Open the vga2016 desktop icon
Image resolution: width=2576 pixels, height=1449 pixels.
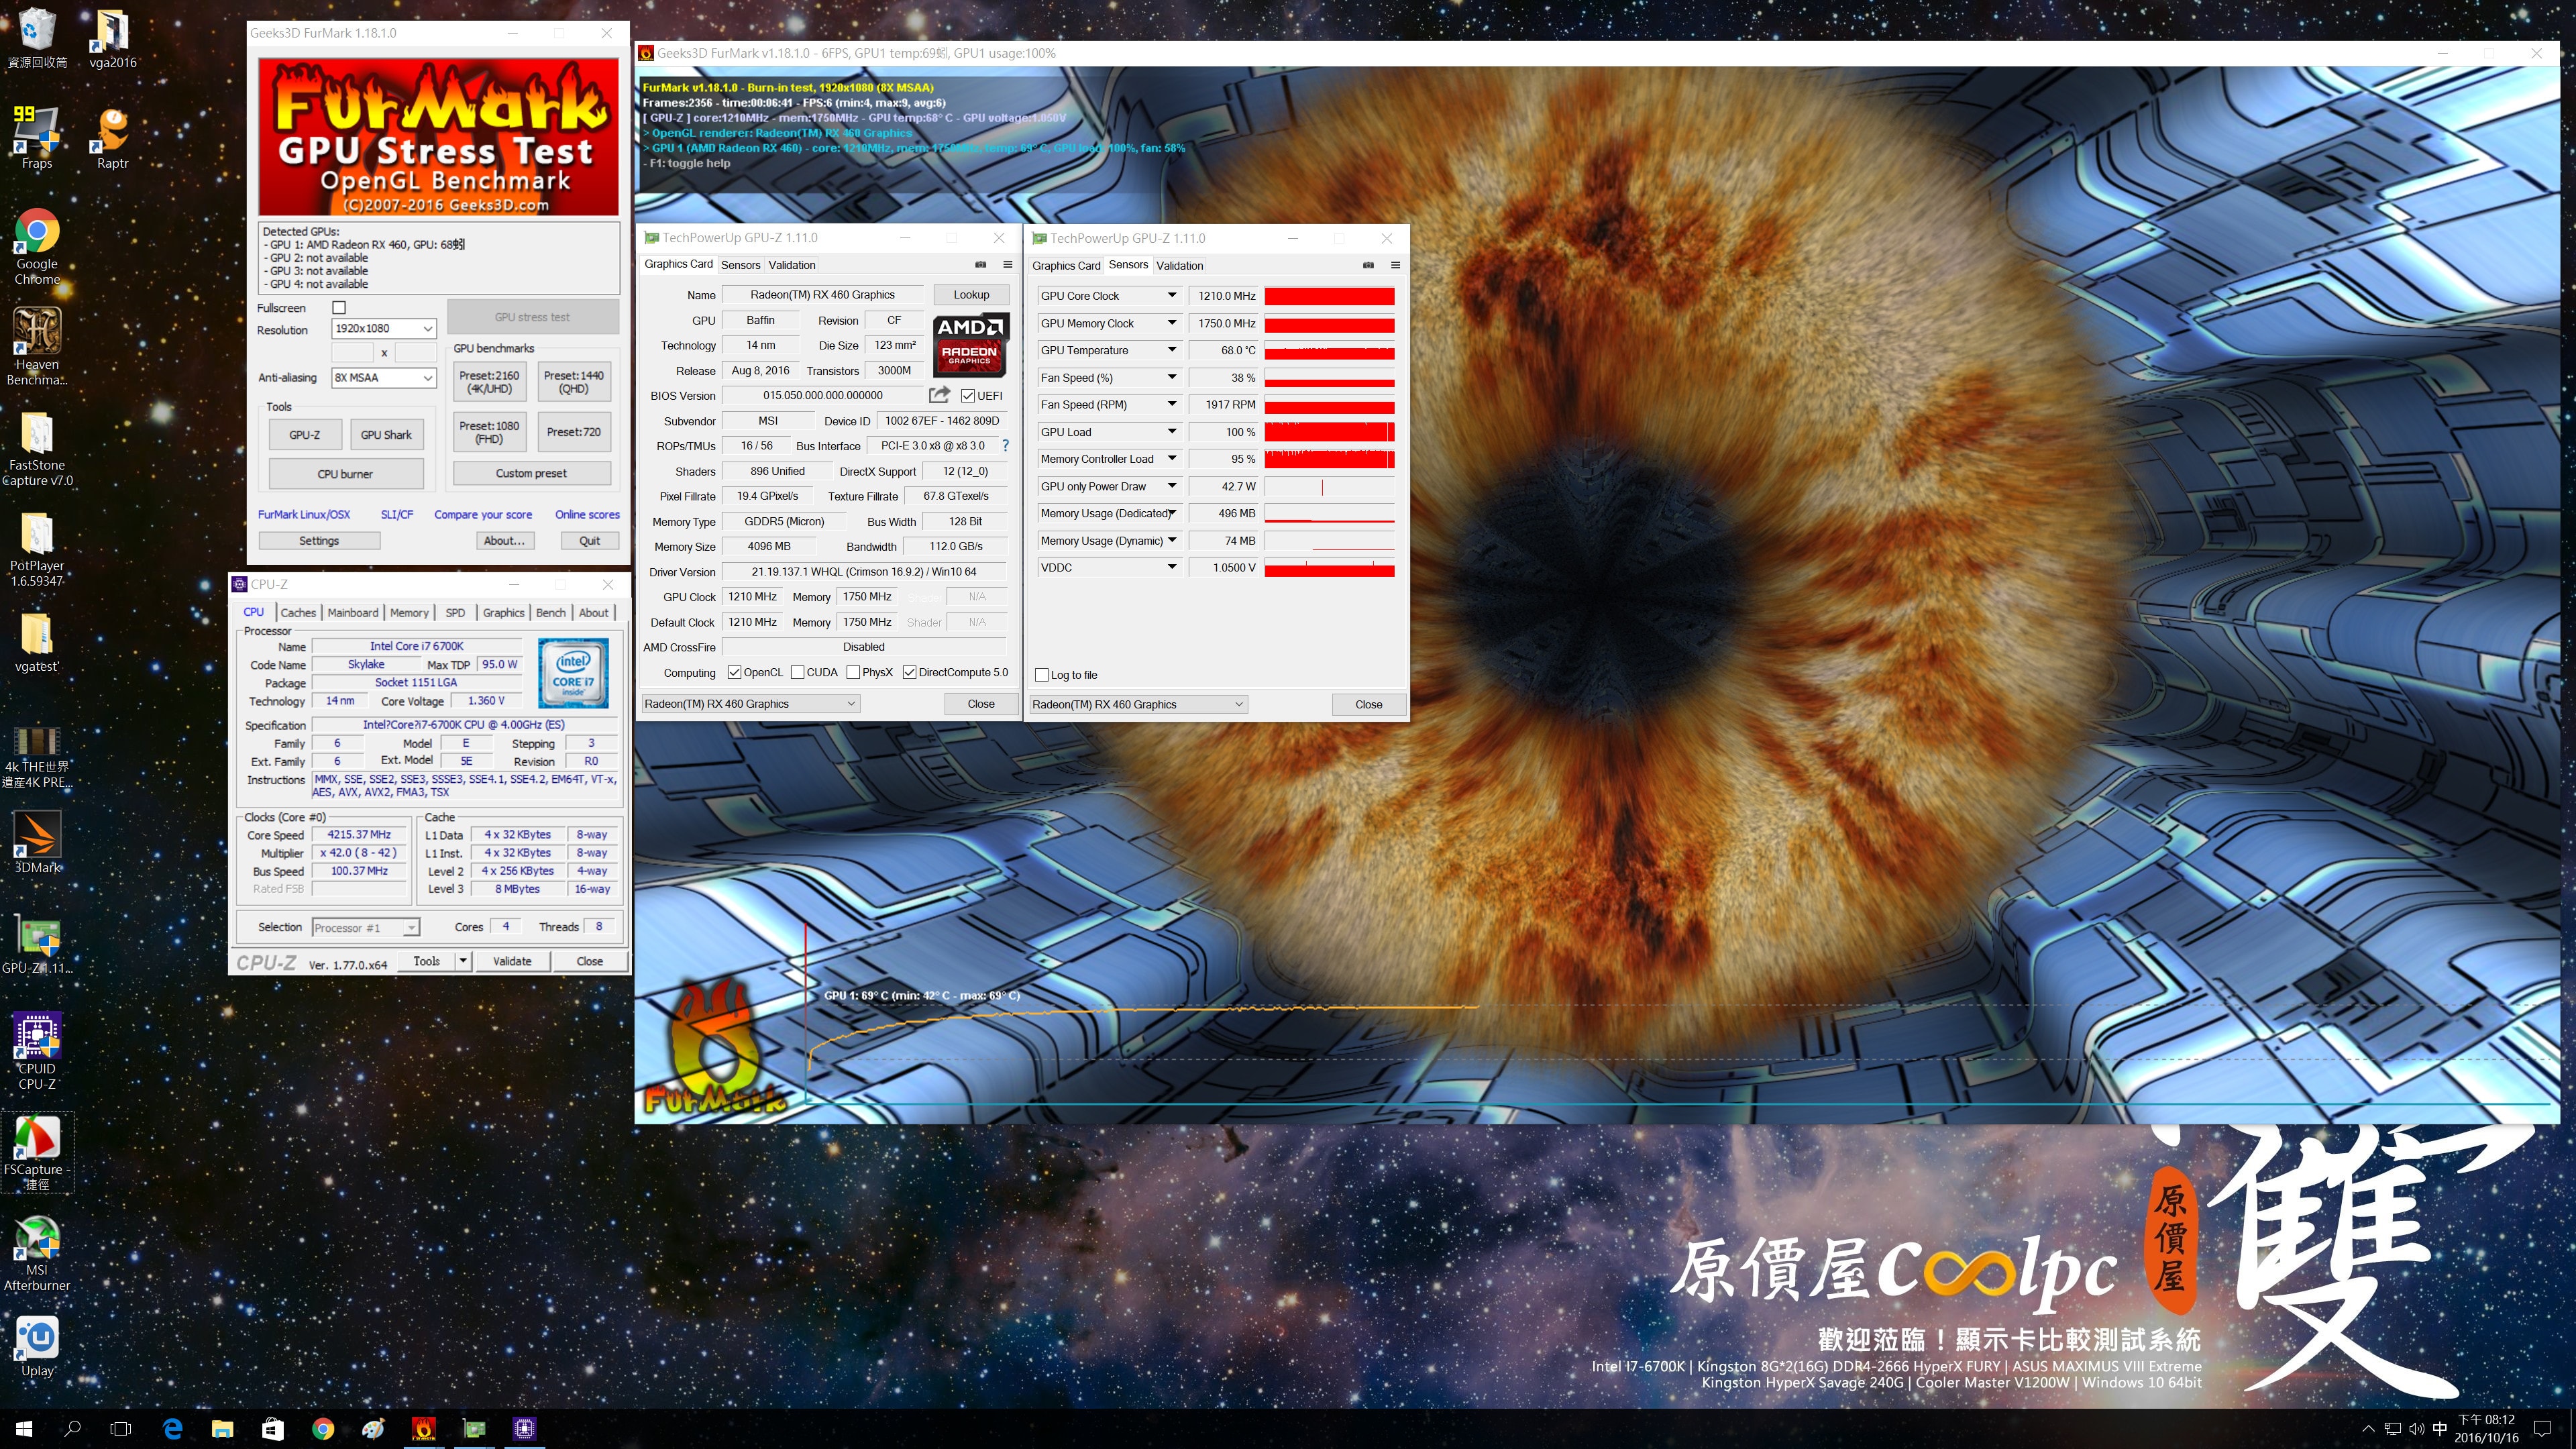pos(112,38)
